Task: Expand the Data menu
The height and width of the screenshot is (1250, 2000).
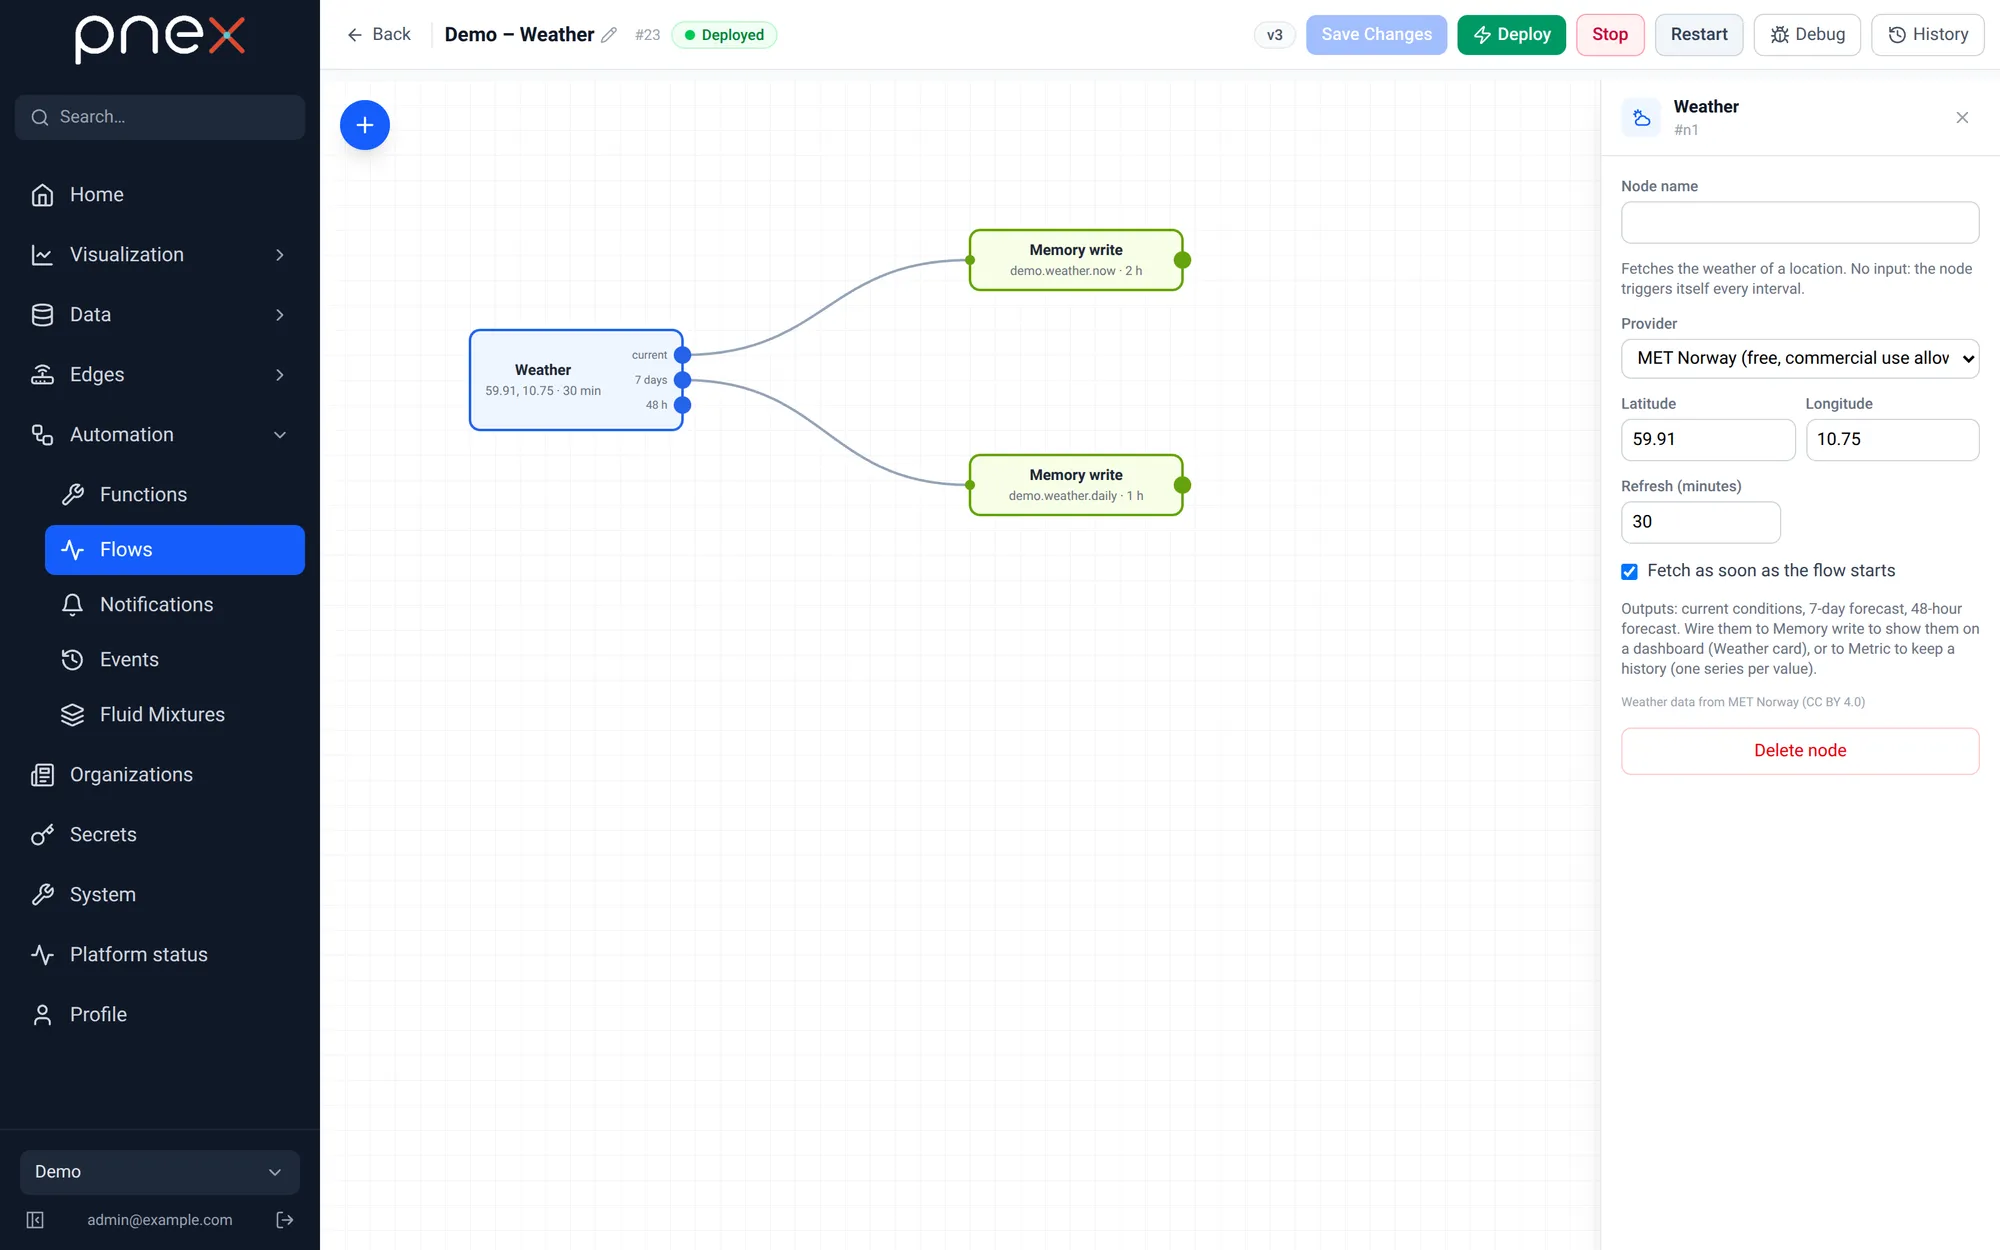Action: point(160,315)
